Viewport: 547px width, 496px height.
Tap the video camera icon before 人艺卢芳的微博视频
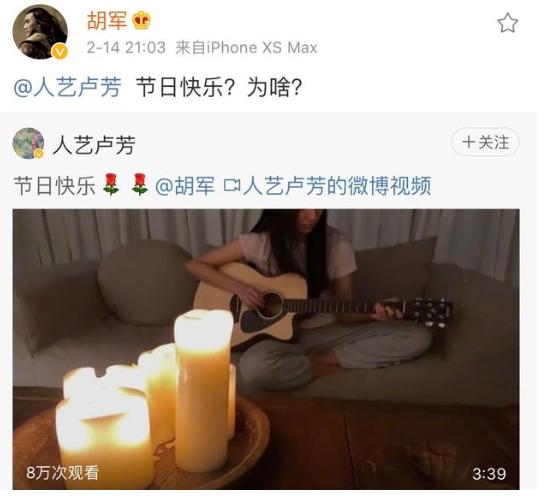coord(232,185)
